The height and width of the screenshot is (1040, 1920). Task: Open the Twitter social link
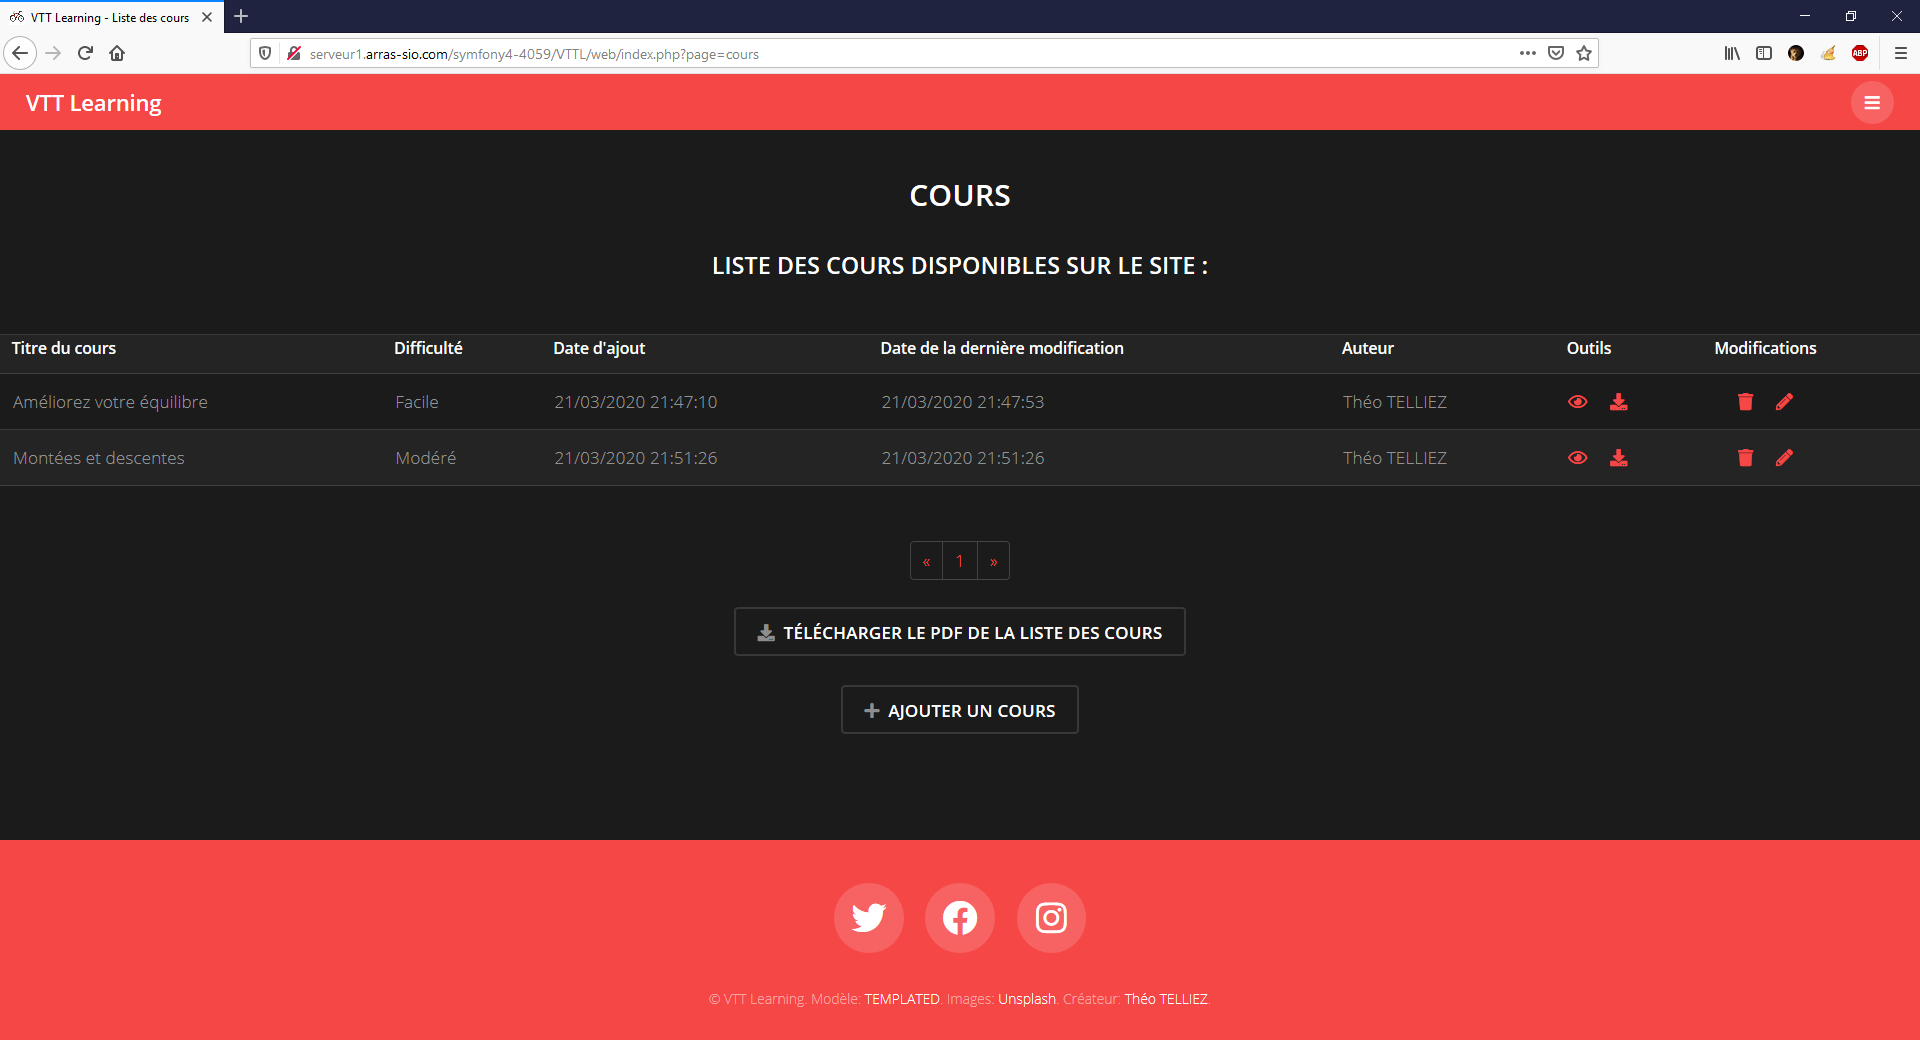click(868, 918)
